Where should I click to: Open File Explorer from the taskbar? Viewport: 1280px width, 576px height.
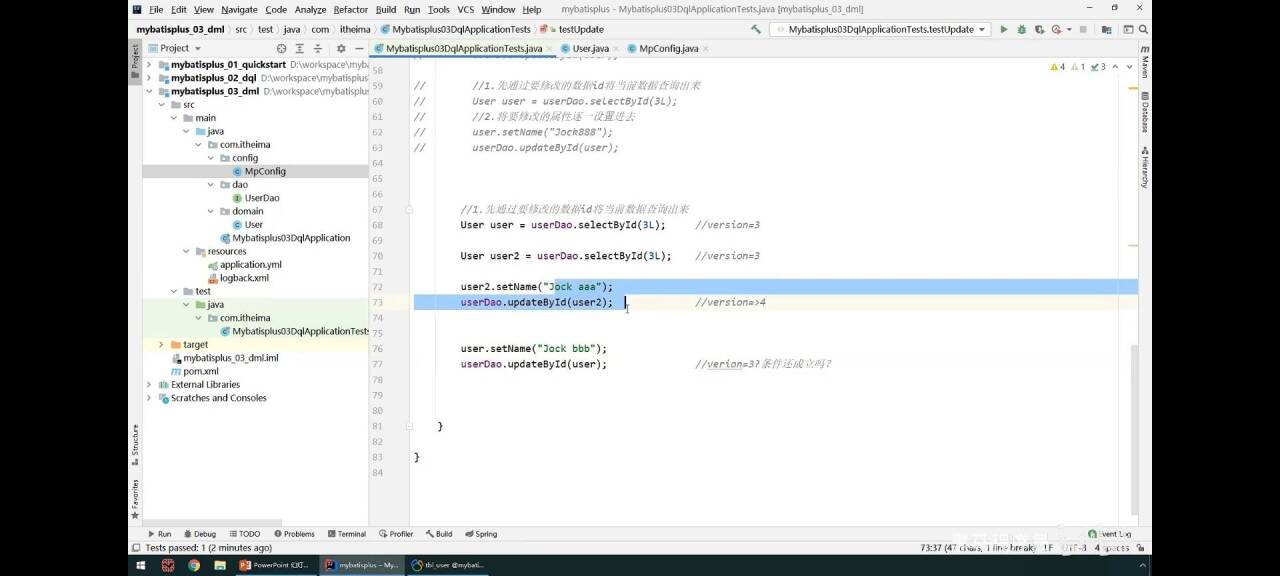tap(218, 565)
